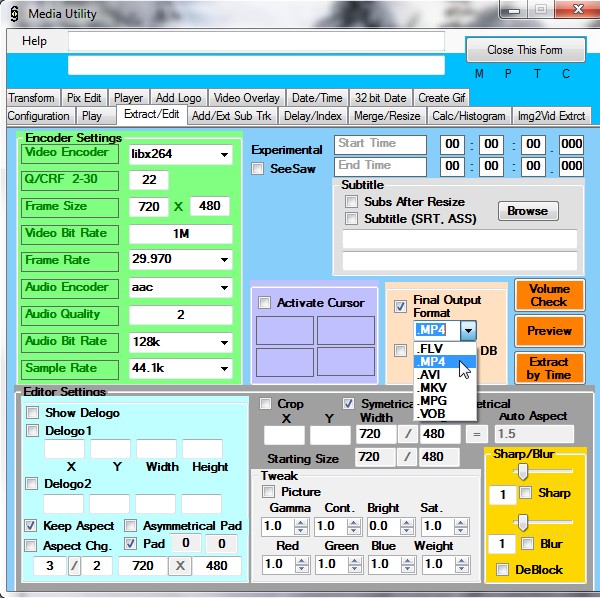The width and height of the screenshot is (600, 598).
Task: Check Subs After Resize
Action: coord(351,201)
